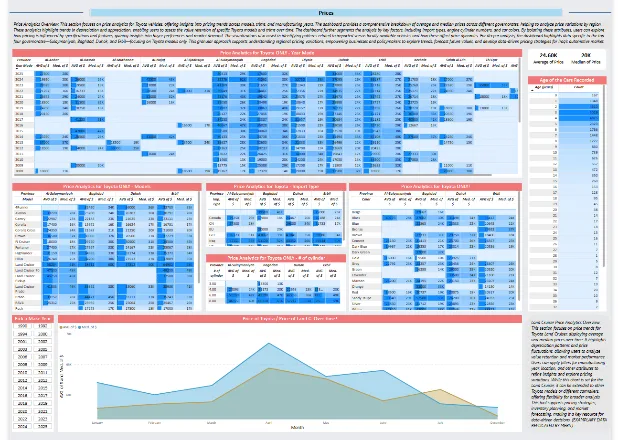Select year 2008 in the year slicer
The image size is (618, 440).
tap(22, 365)
